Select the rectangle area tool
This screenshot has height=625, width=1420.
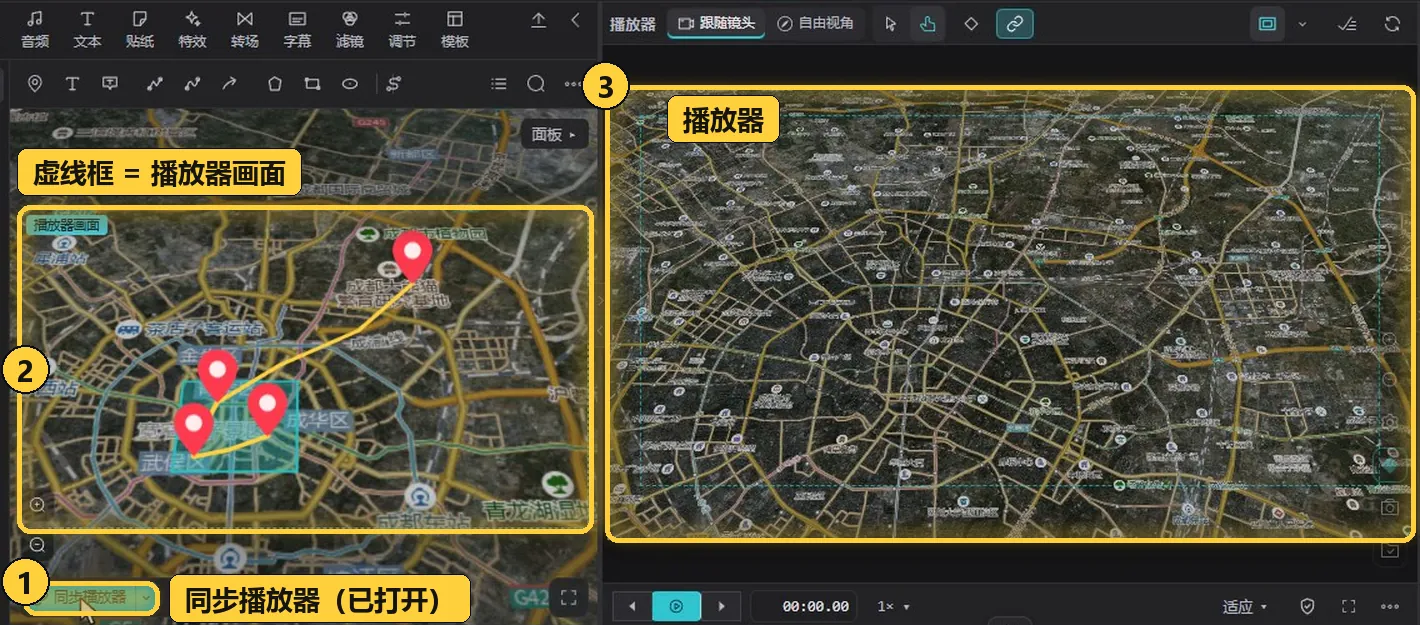click(x=312, y=84)
